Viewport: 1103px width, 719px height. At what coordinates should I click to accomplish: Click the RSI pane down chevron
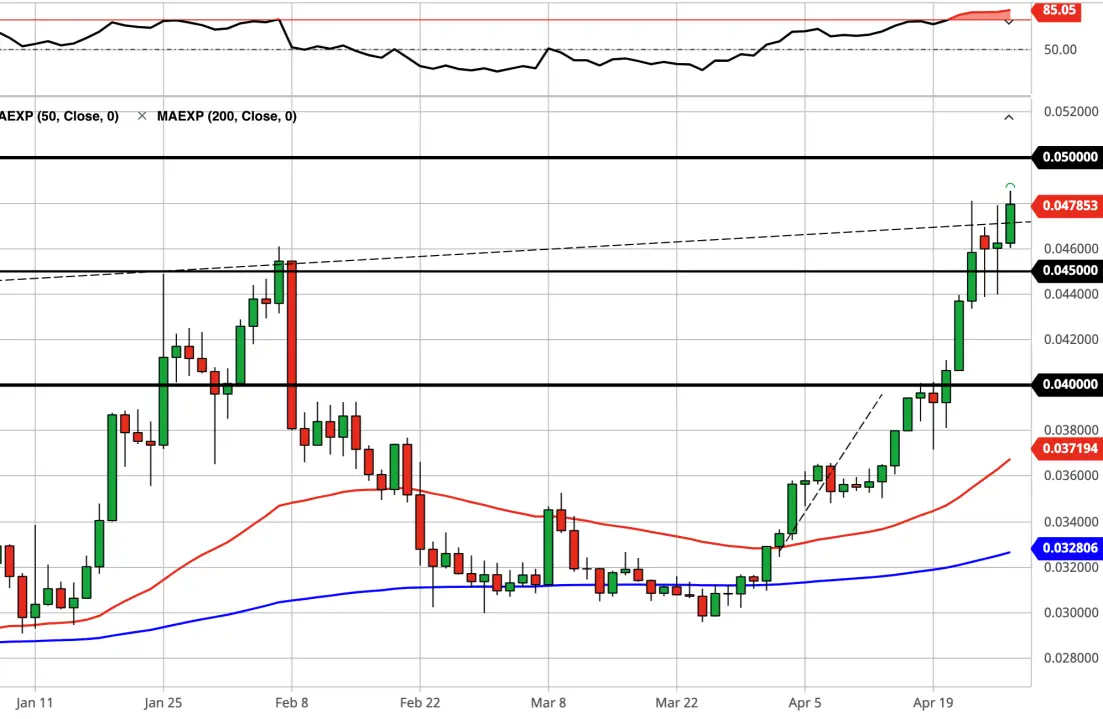pyautogui.click(x=1009, y=23)
